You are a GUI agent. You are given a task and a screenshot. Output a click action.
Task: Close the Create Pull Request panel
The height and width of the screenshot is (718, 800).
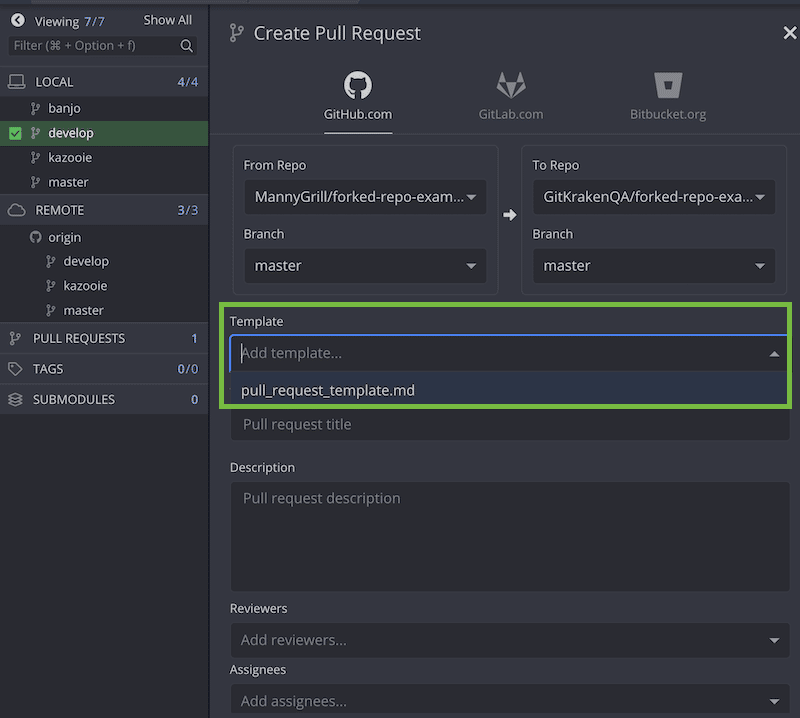pos(789,33)
